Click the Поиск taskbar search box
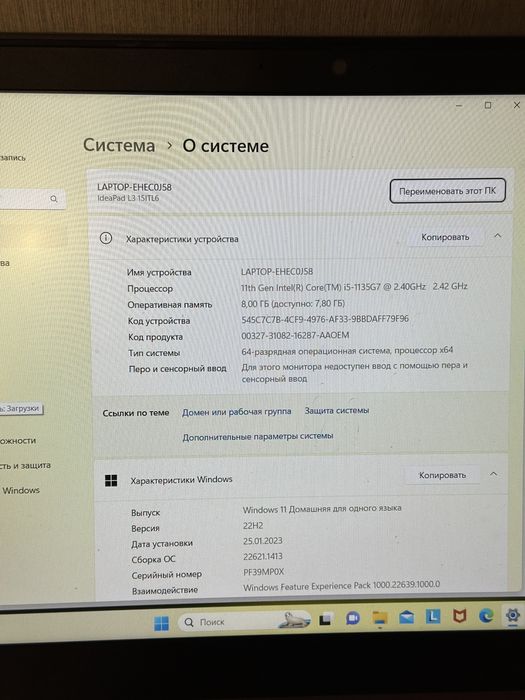The image size is (525, 700). 244,621
